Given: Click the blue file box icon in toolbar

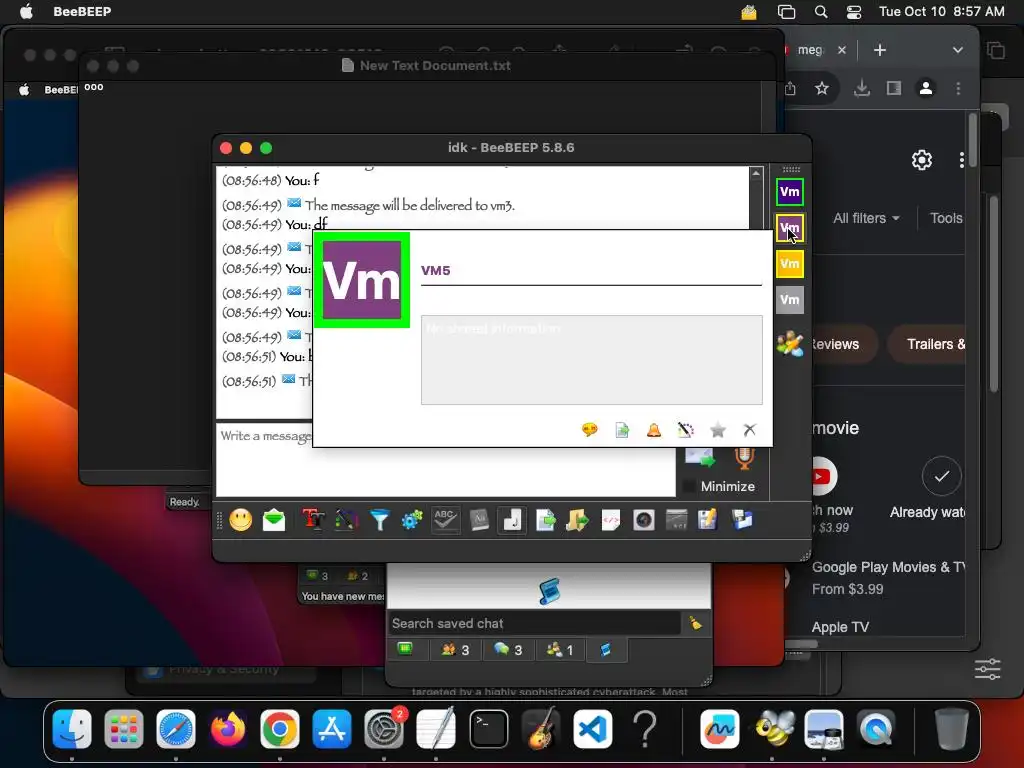Looking at the screenshot, I should click(x=742, y=520).
